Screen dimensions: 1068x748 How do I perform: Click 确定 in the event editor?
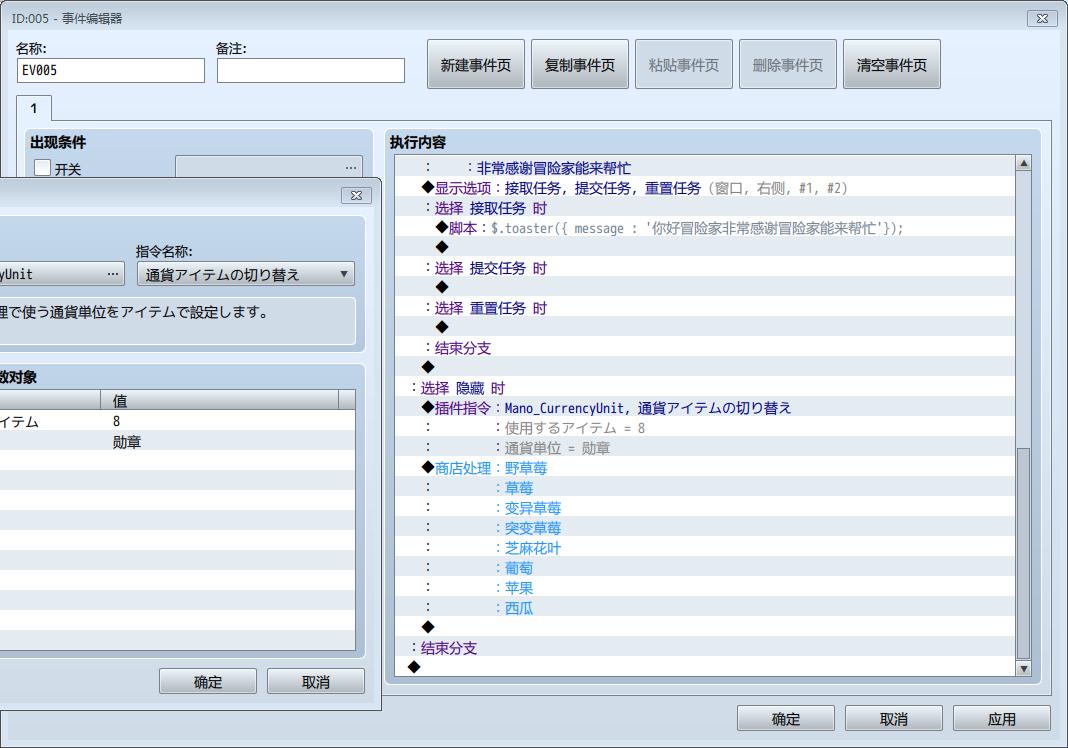pos(785,718)
